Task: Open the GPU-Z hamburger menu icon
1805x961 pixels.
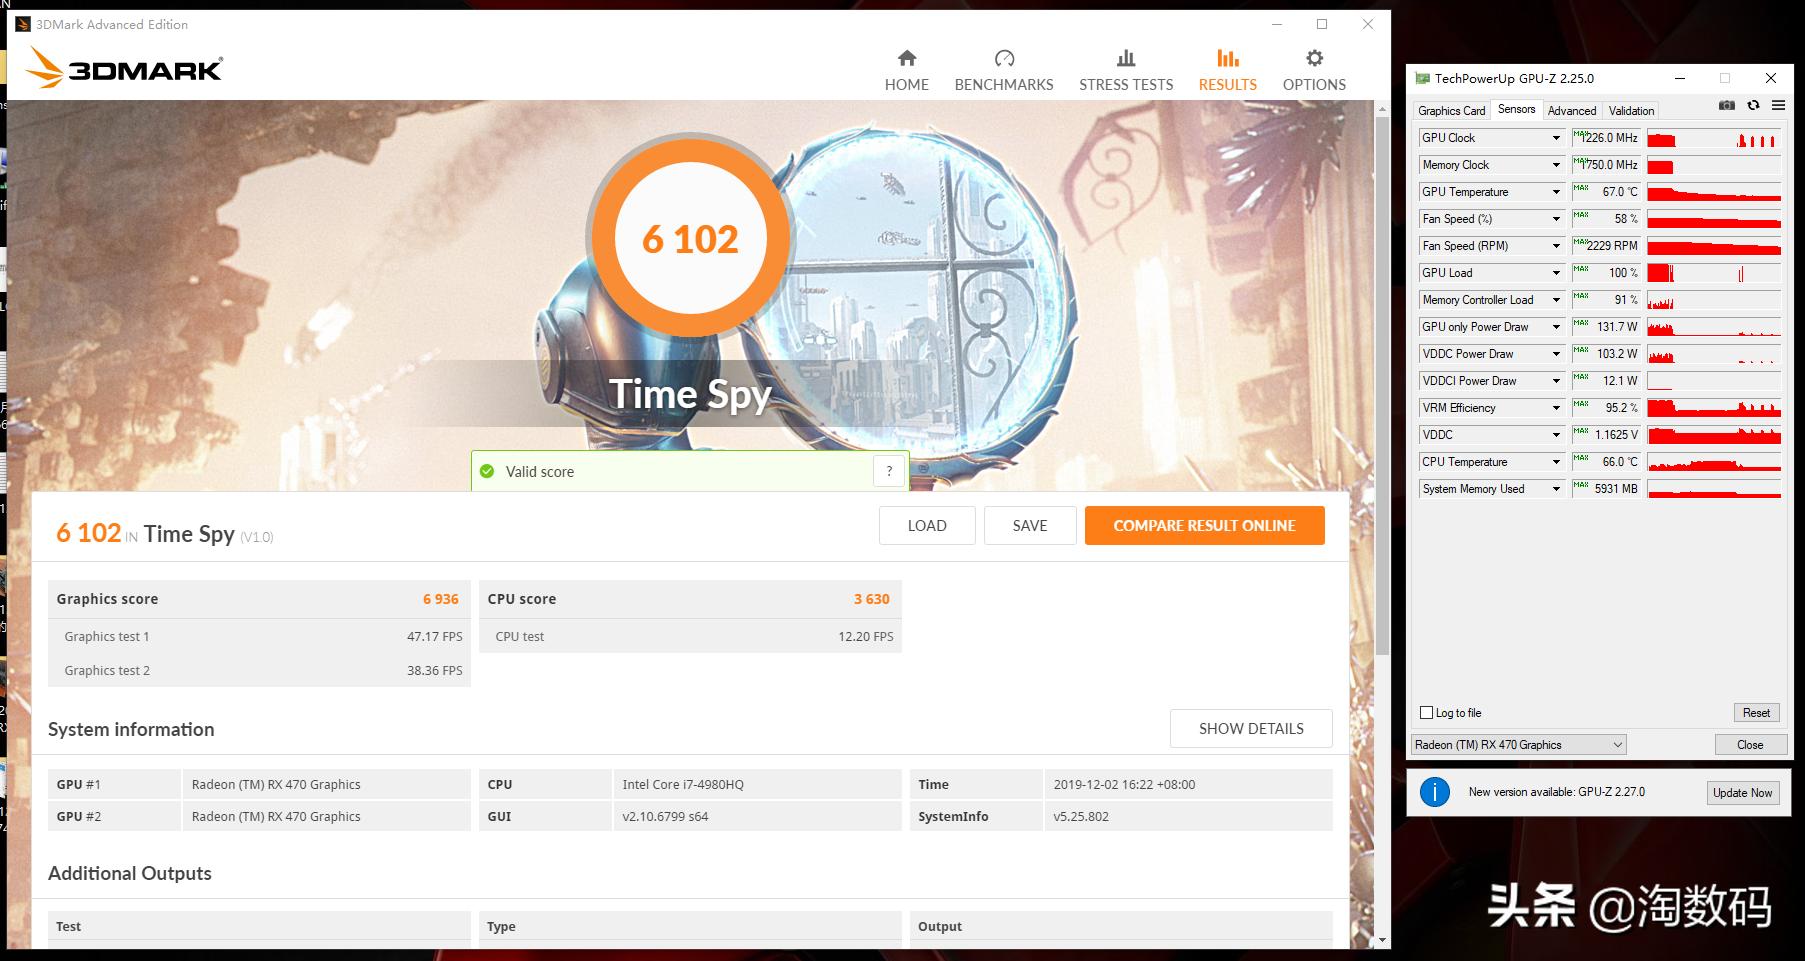Action: 1779,105
